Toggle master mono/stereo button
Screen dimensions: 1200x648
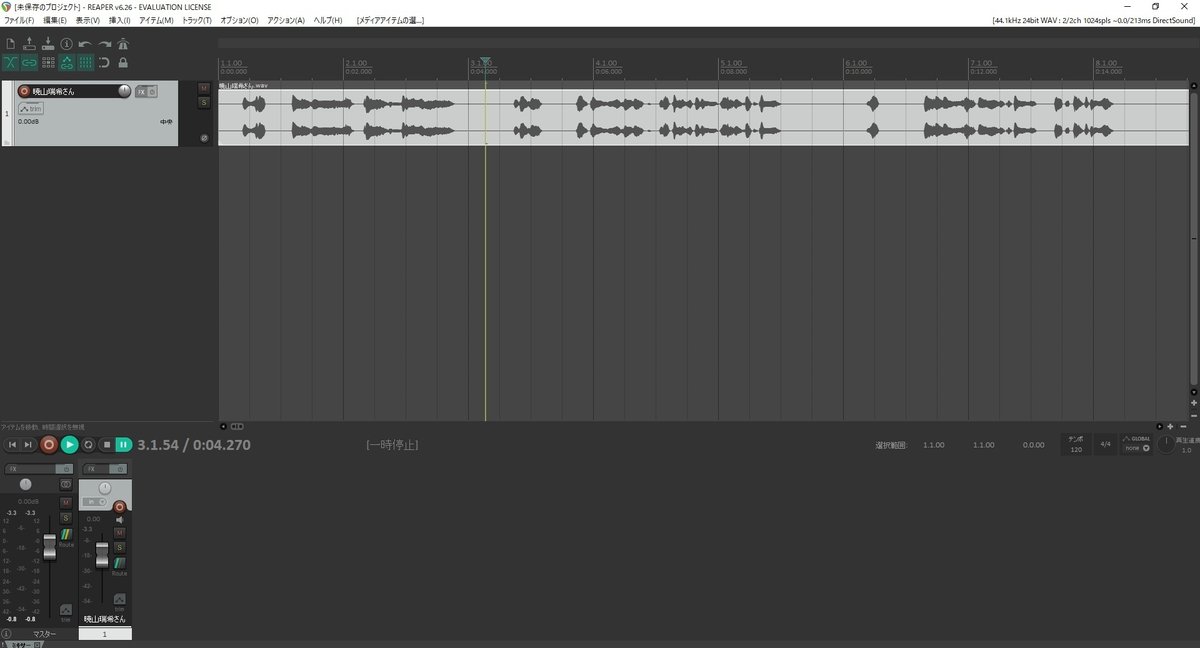click(x=66, y=484)
